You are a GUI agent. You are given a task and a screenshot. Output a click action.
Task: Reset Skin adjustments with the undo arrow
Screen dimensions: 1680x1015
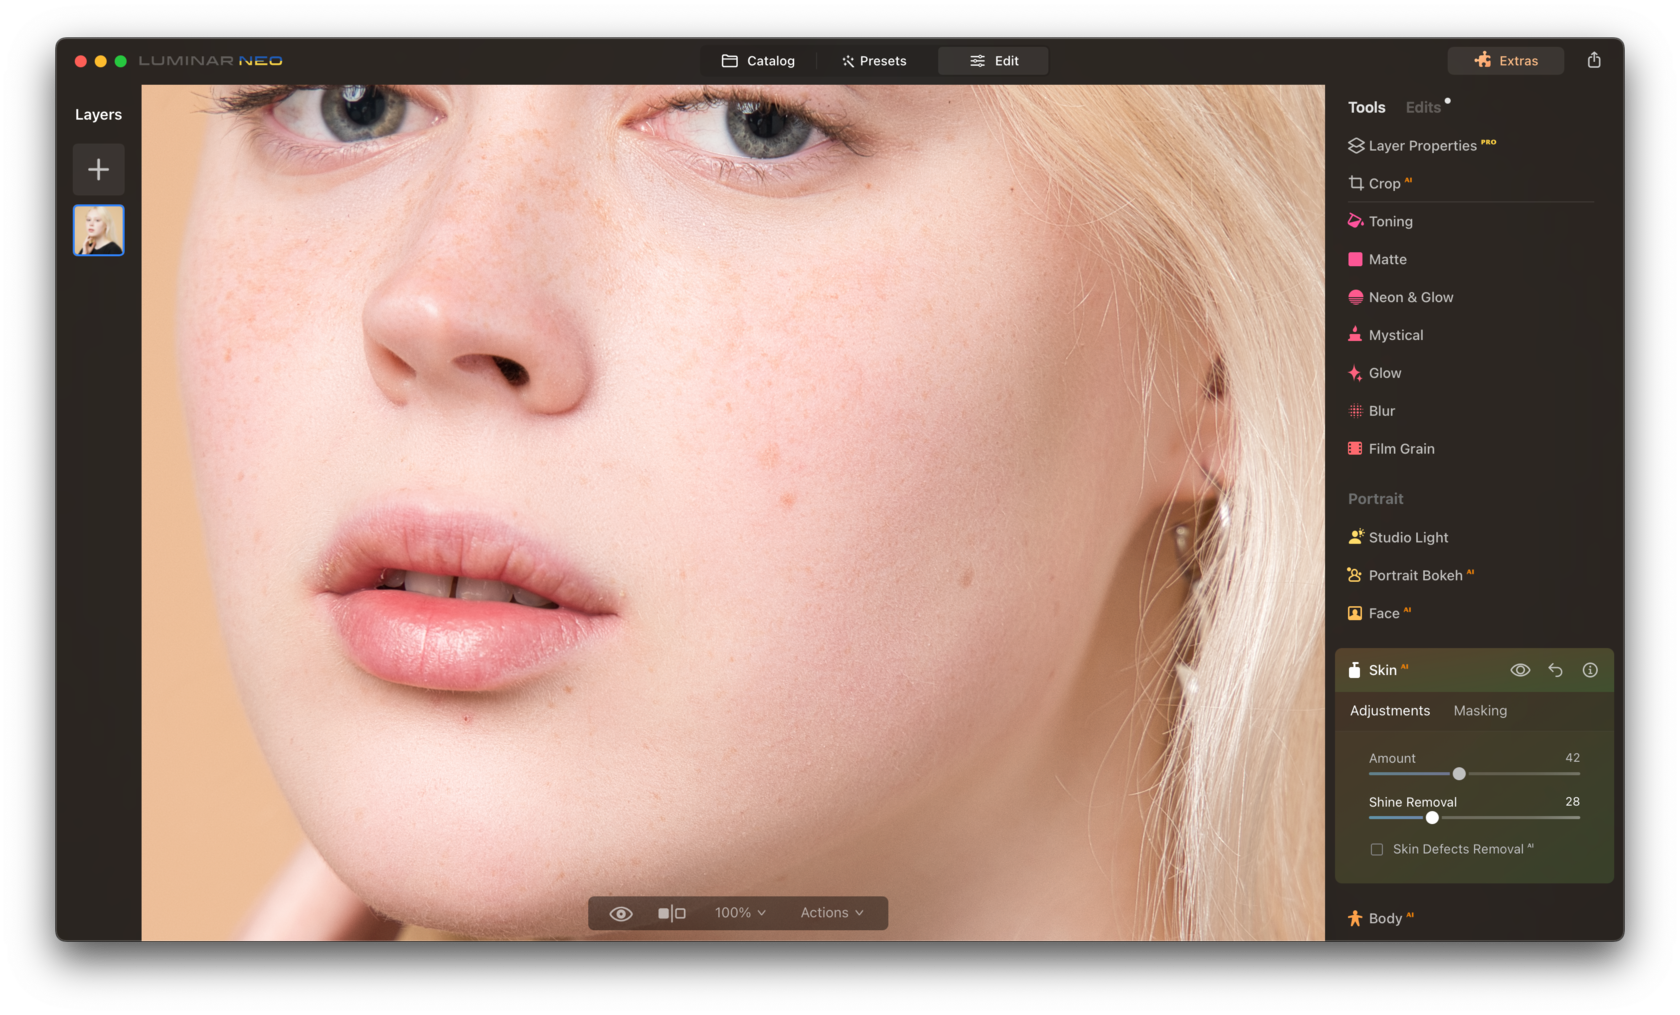1555,670
